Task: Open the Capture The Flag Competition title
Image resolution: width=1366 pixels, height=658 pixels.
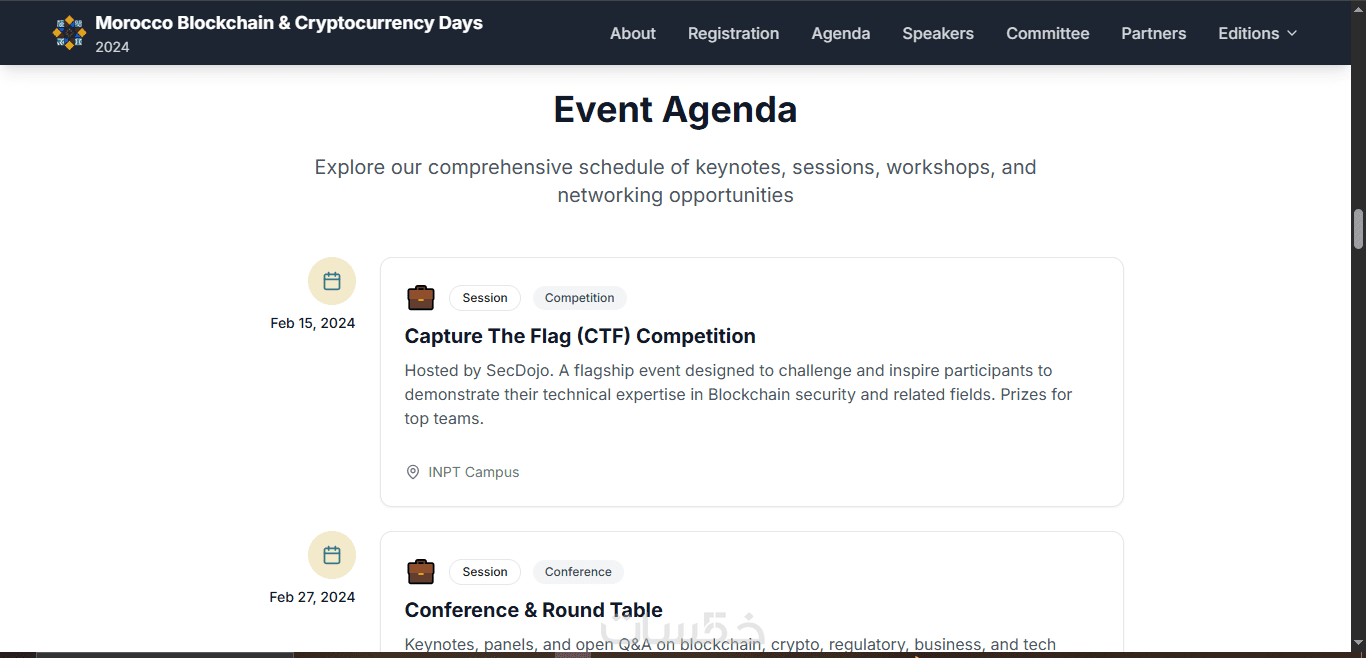Action: (580, 336)
